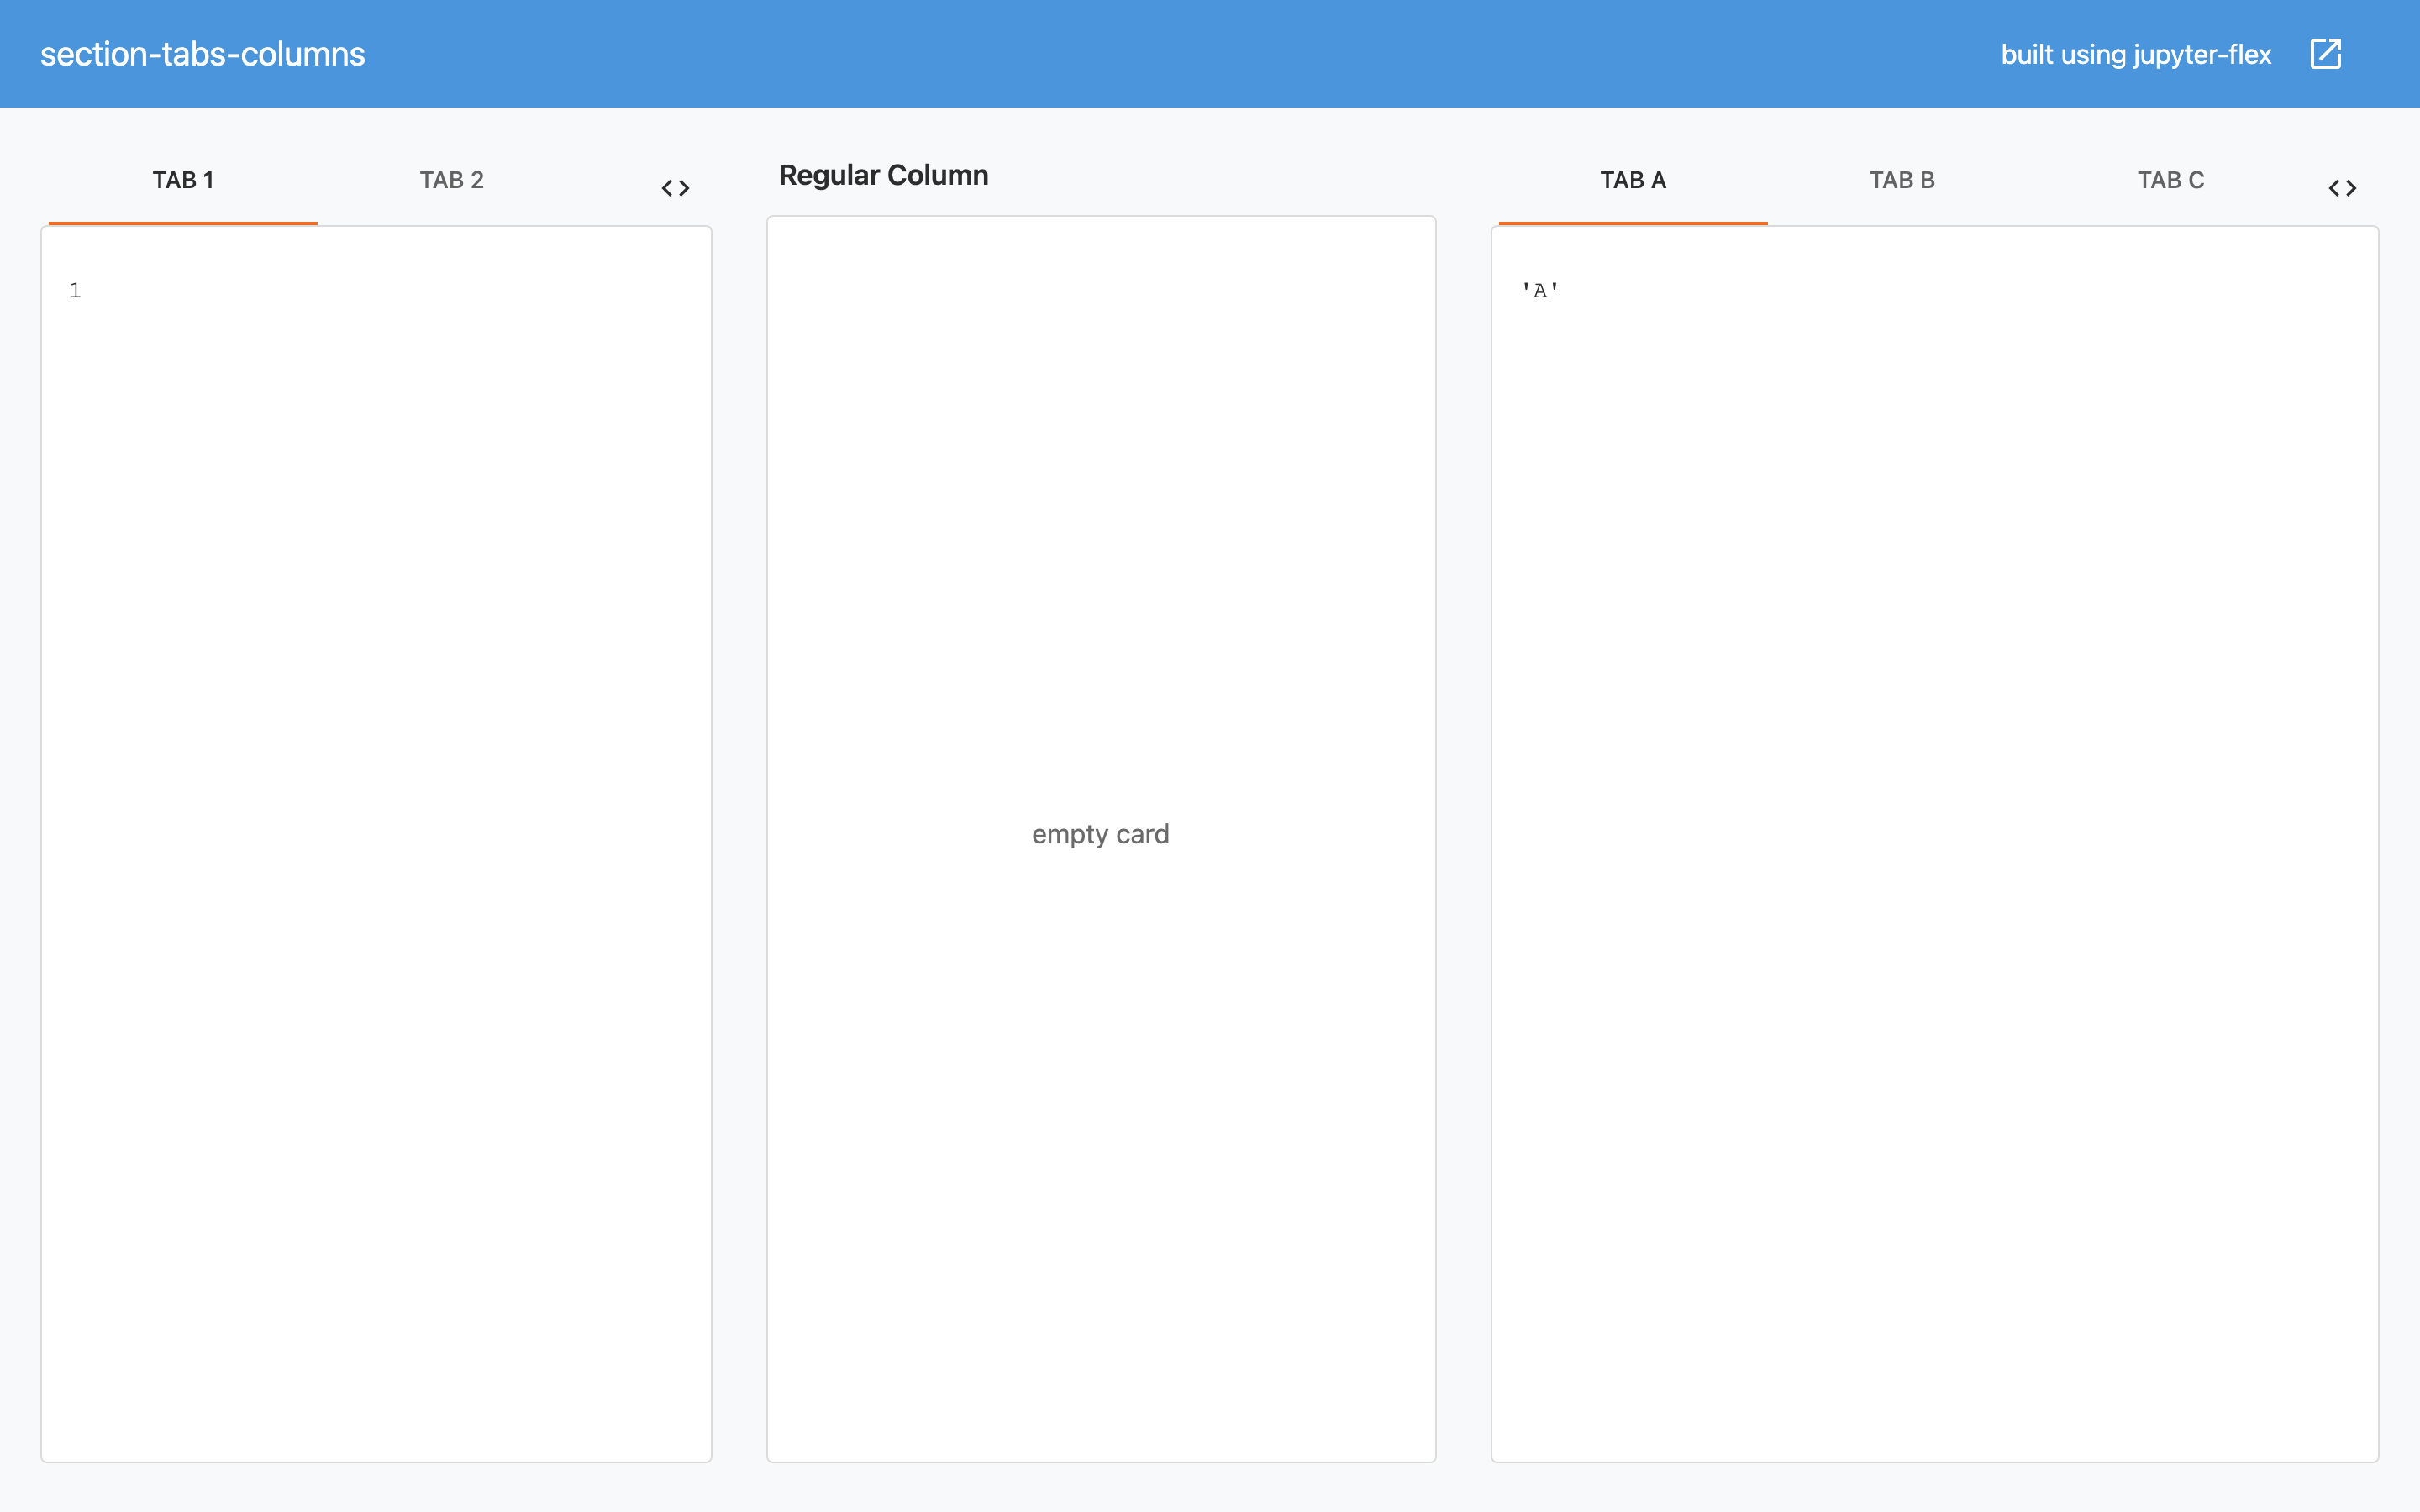Screen dimensions: 2420x1512
Task: Open the external link icon in header
Action: 2325,54
